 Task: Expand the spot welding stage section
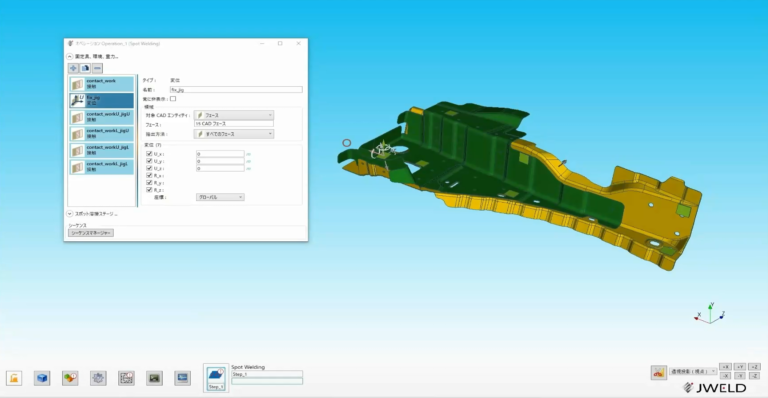(70, 214)
